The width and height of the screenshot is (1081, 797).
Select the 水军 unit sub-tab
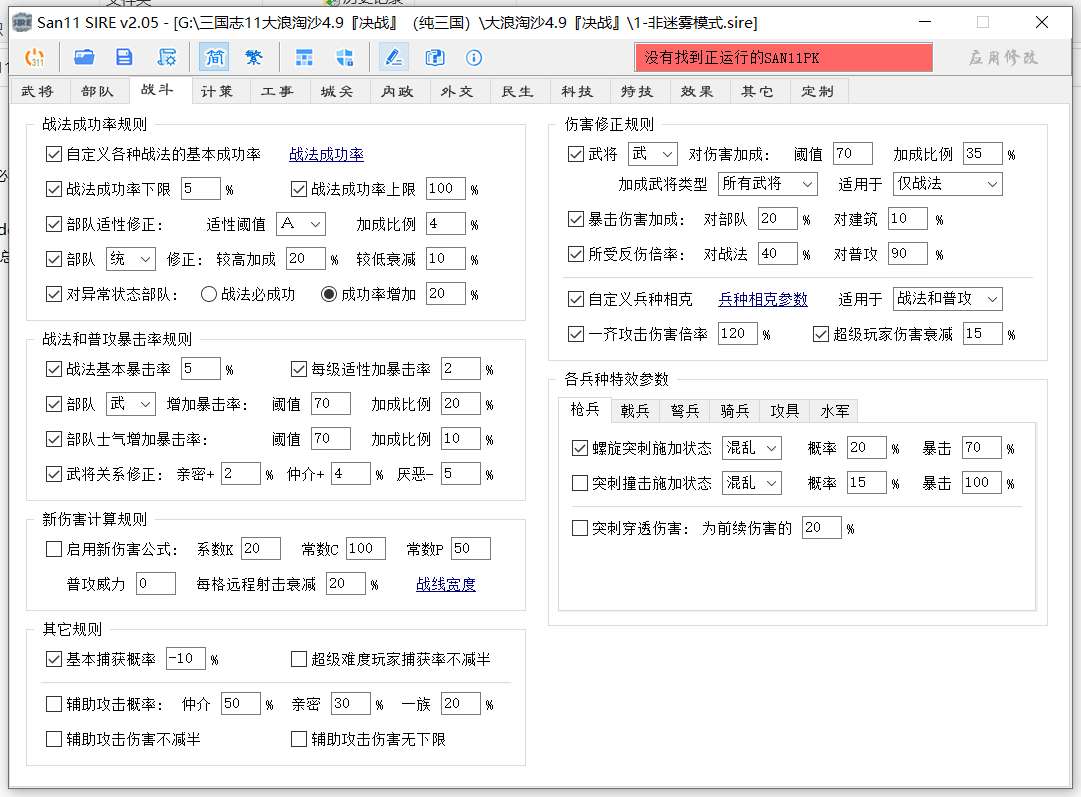pyautogui.click(x=835, y=411)
